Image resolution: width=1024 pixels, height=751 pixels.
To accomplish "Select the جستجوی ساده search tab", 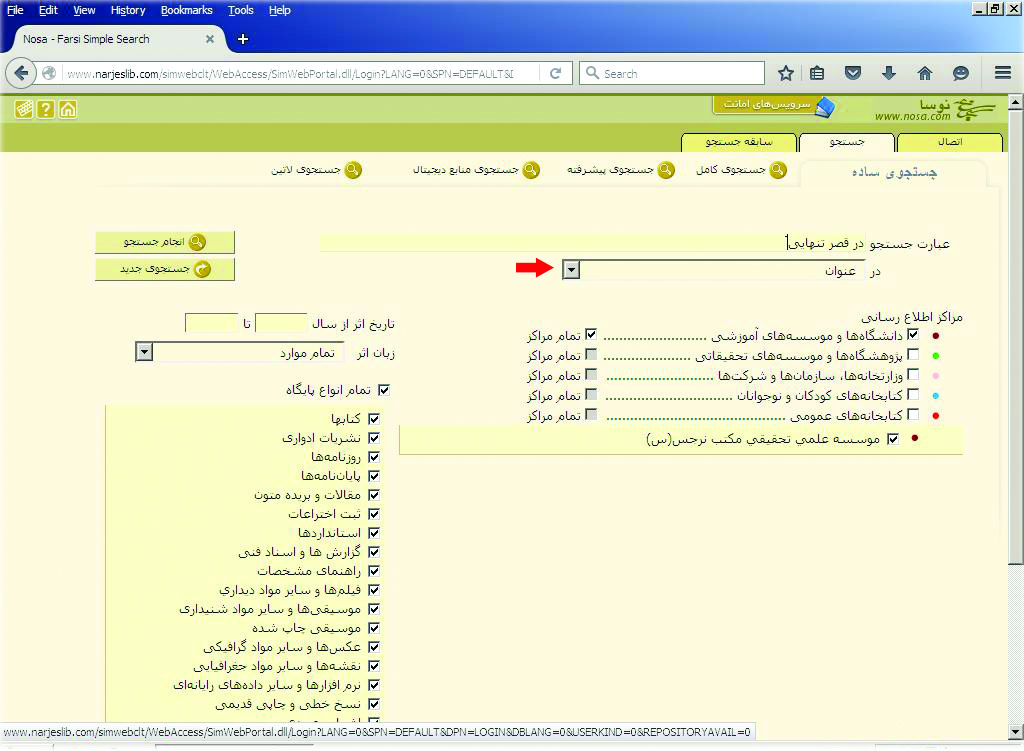I will (894, 172).
